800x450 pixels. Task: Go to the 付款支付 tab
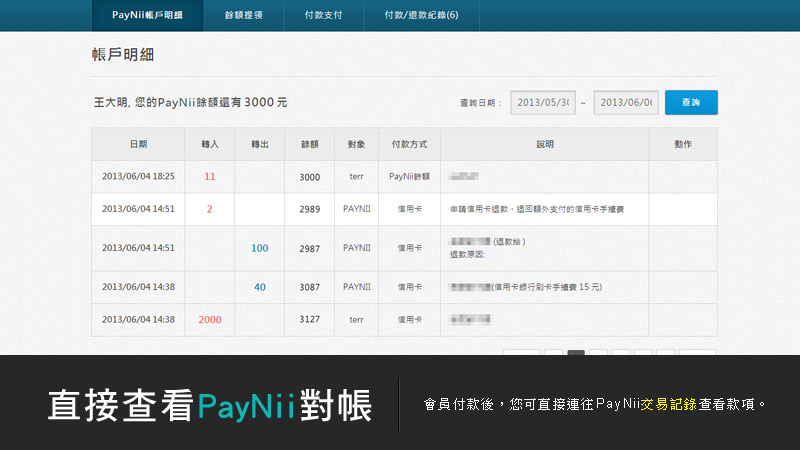click(322, 15)
